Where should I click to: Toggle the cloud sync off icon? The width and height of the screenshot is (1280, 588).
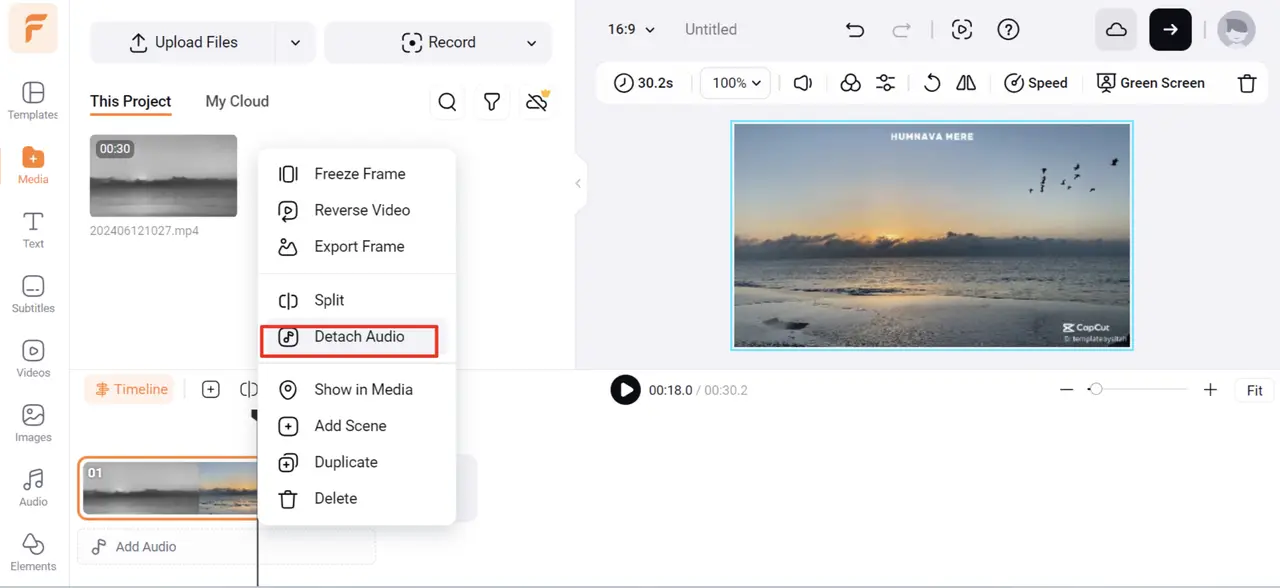[537, 102]
